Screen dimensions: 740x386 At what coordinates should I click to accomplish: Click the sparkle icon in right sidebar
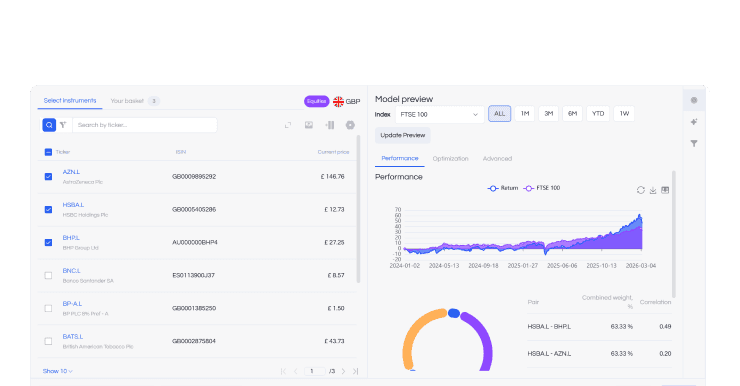694,122
